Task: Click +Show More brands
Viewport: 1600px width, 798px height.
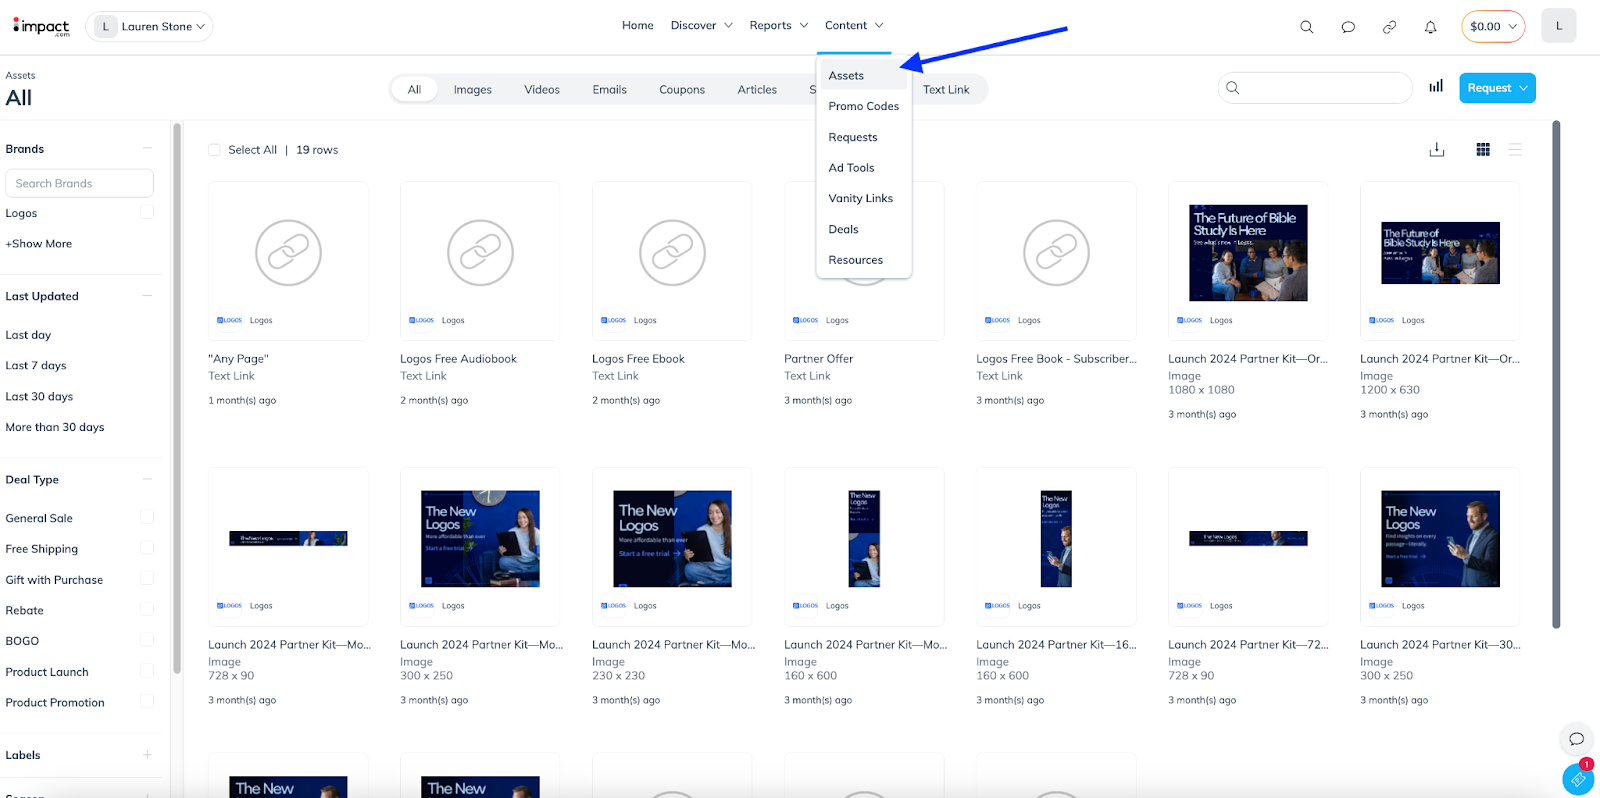Action: click(39, 244)
